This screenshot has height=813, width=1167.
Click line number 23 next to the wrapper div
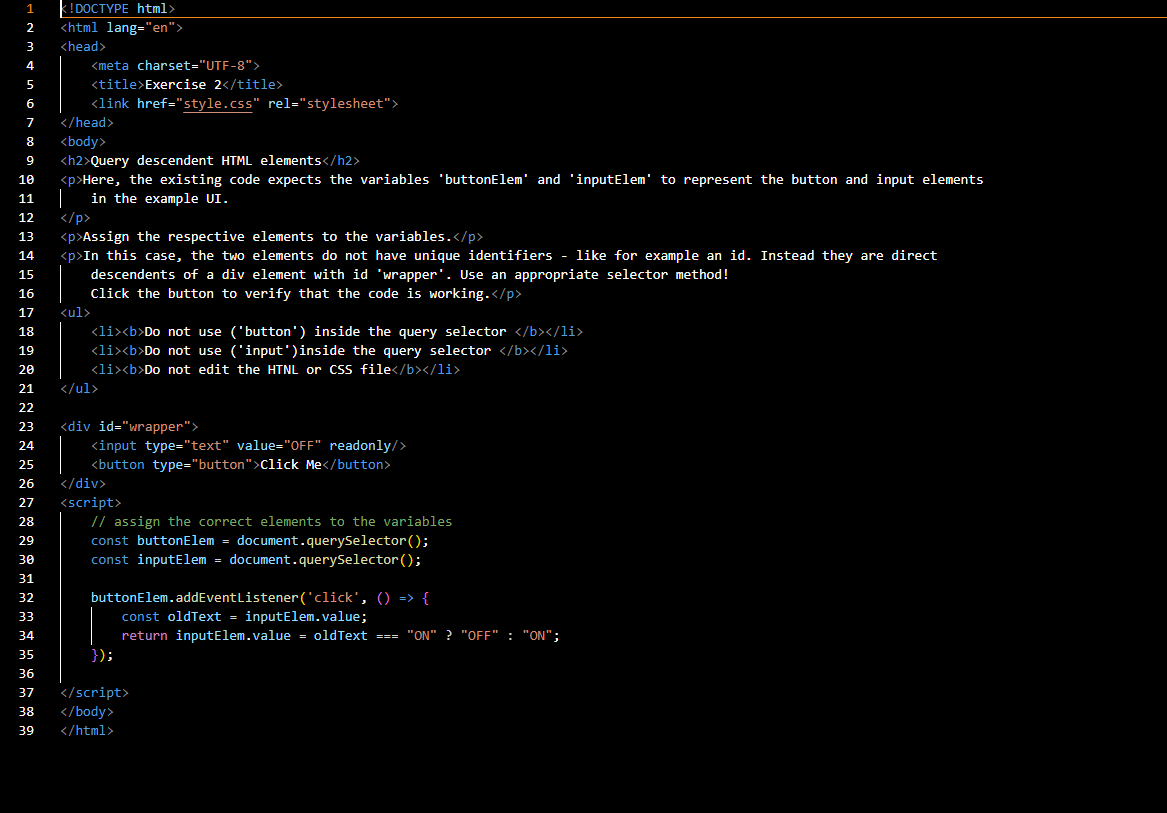pos(26,426)
